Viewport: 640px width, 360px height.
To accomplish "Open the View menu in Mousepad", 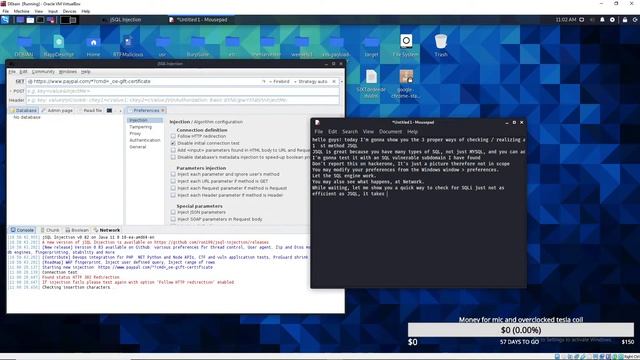I will (x=368, y=132).
